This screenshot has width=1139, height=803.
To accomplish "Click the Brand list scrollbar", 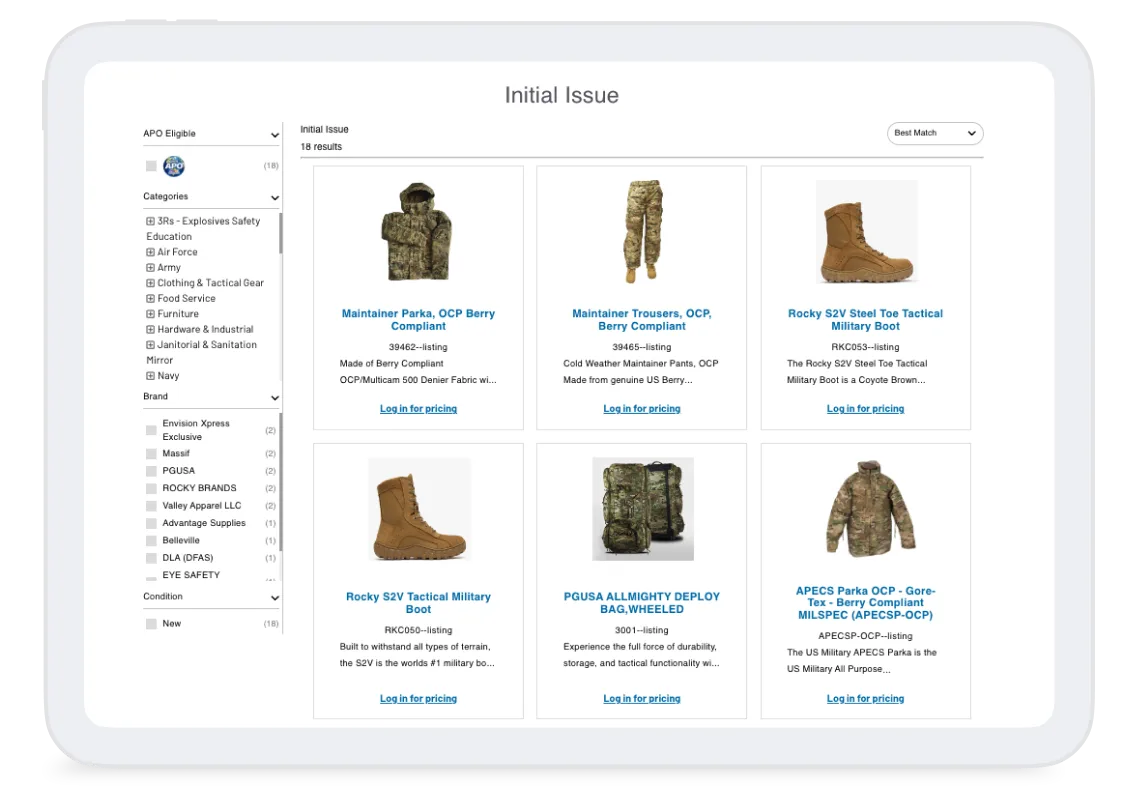I will click(280, 481).
